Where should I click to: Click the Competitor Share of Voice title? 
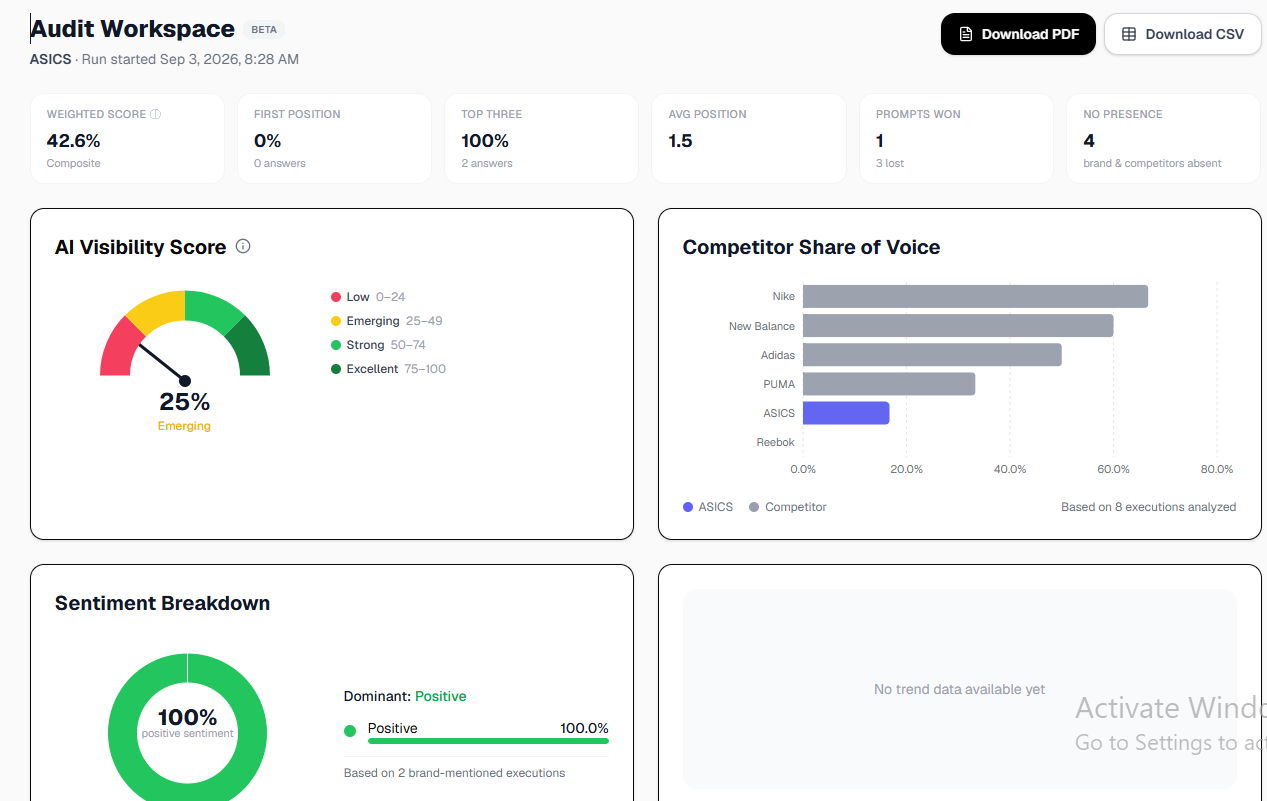click(x=811, y=247)
